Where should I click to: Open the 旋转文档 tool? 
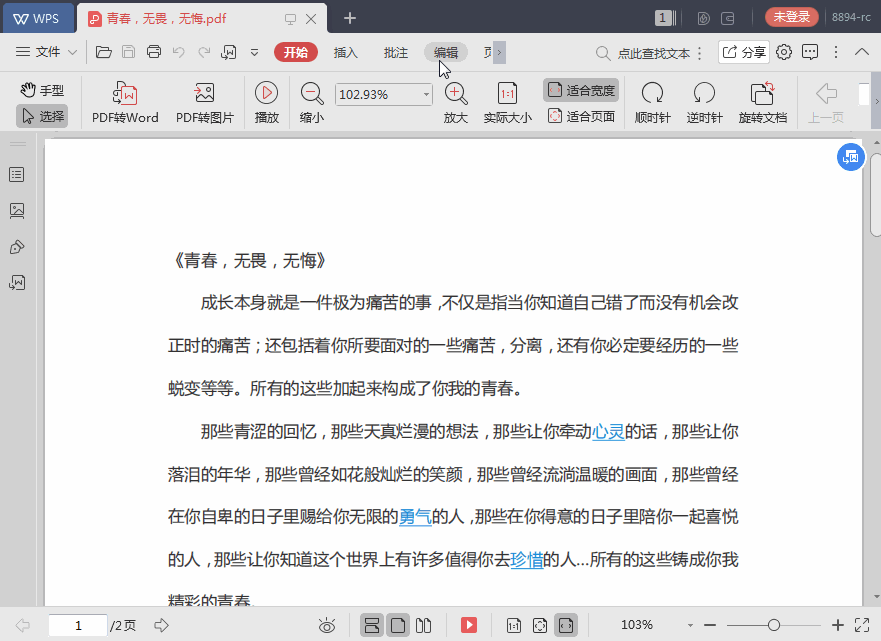click(x=762, y=102)
